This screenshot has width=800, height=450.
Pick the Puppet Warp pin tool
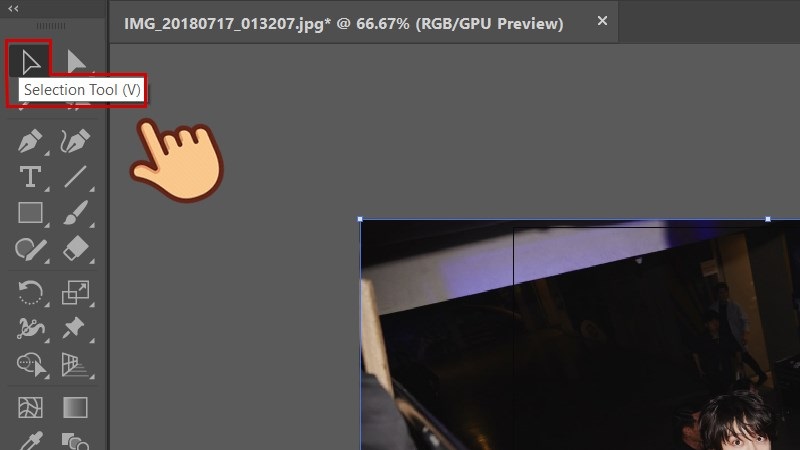pos(76,328)
